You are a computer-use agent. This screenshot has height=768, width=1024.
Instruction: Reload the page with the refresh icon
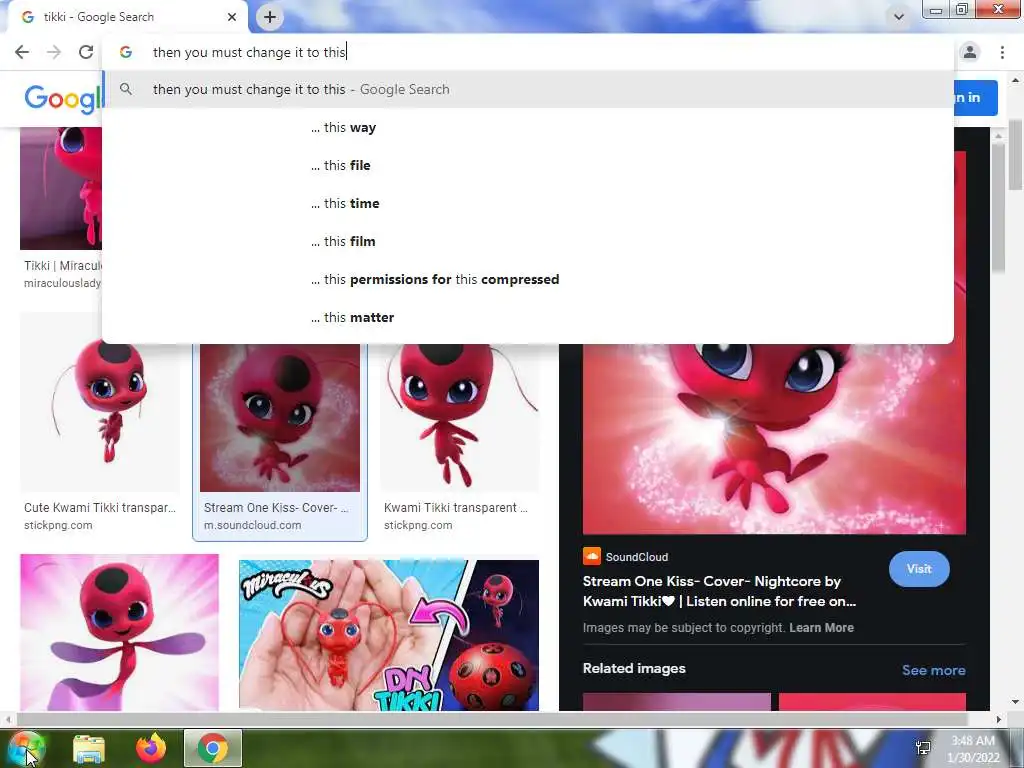(86, 52)
